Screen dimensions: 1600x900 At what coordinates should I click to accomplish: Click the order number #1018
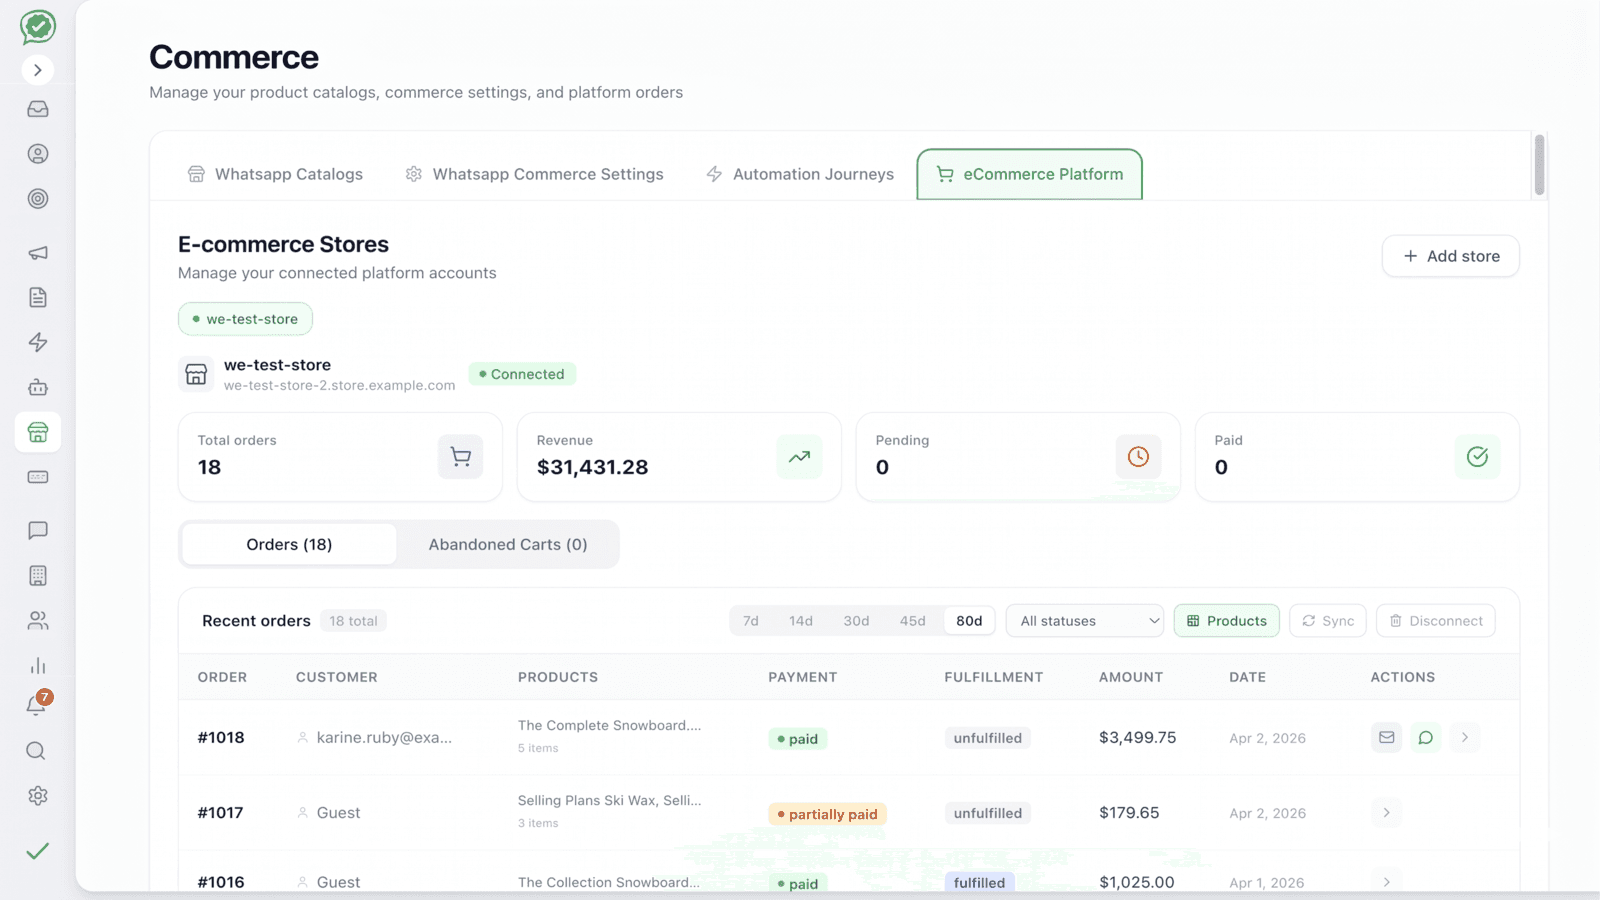221,738
